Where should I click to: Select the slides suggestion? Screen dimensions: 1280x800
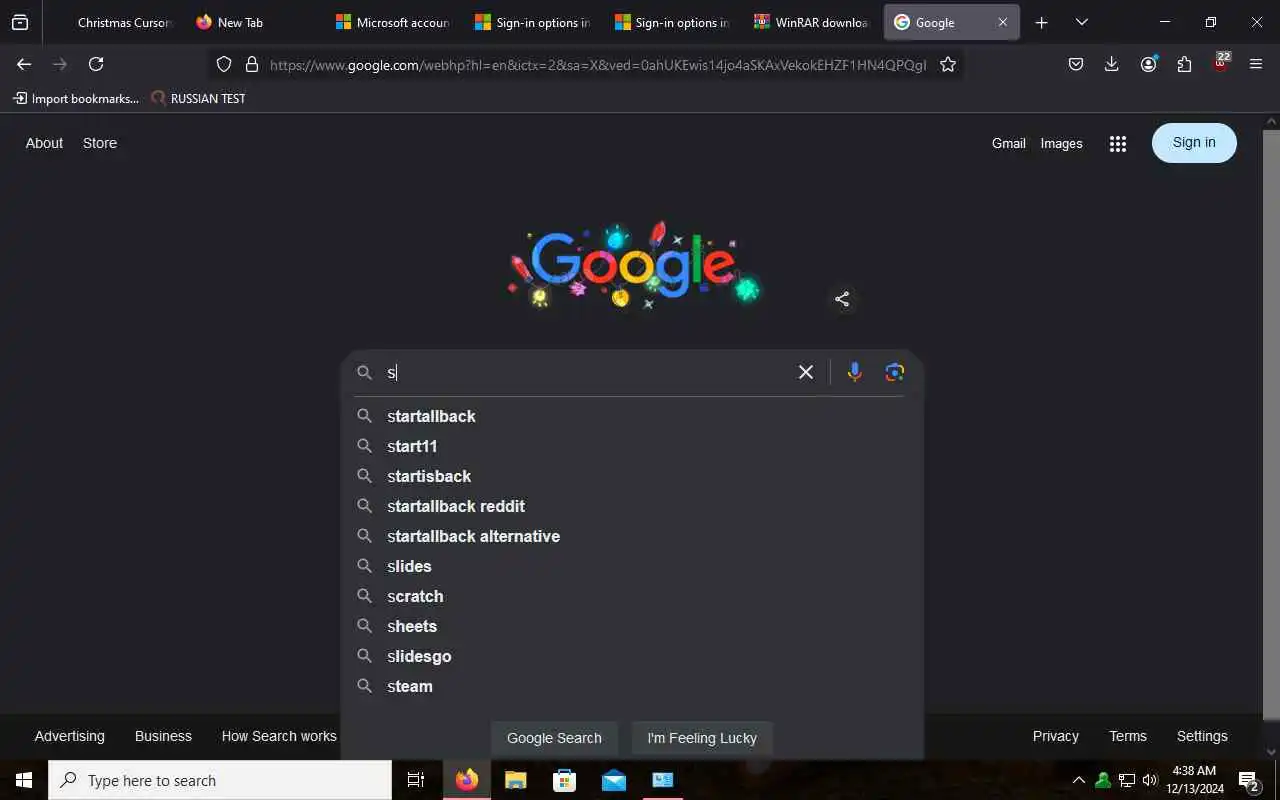point(632,566)
